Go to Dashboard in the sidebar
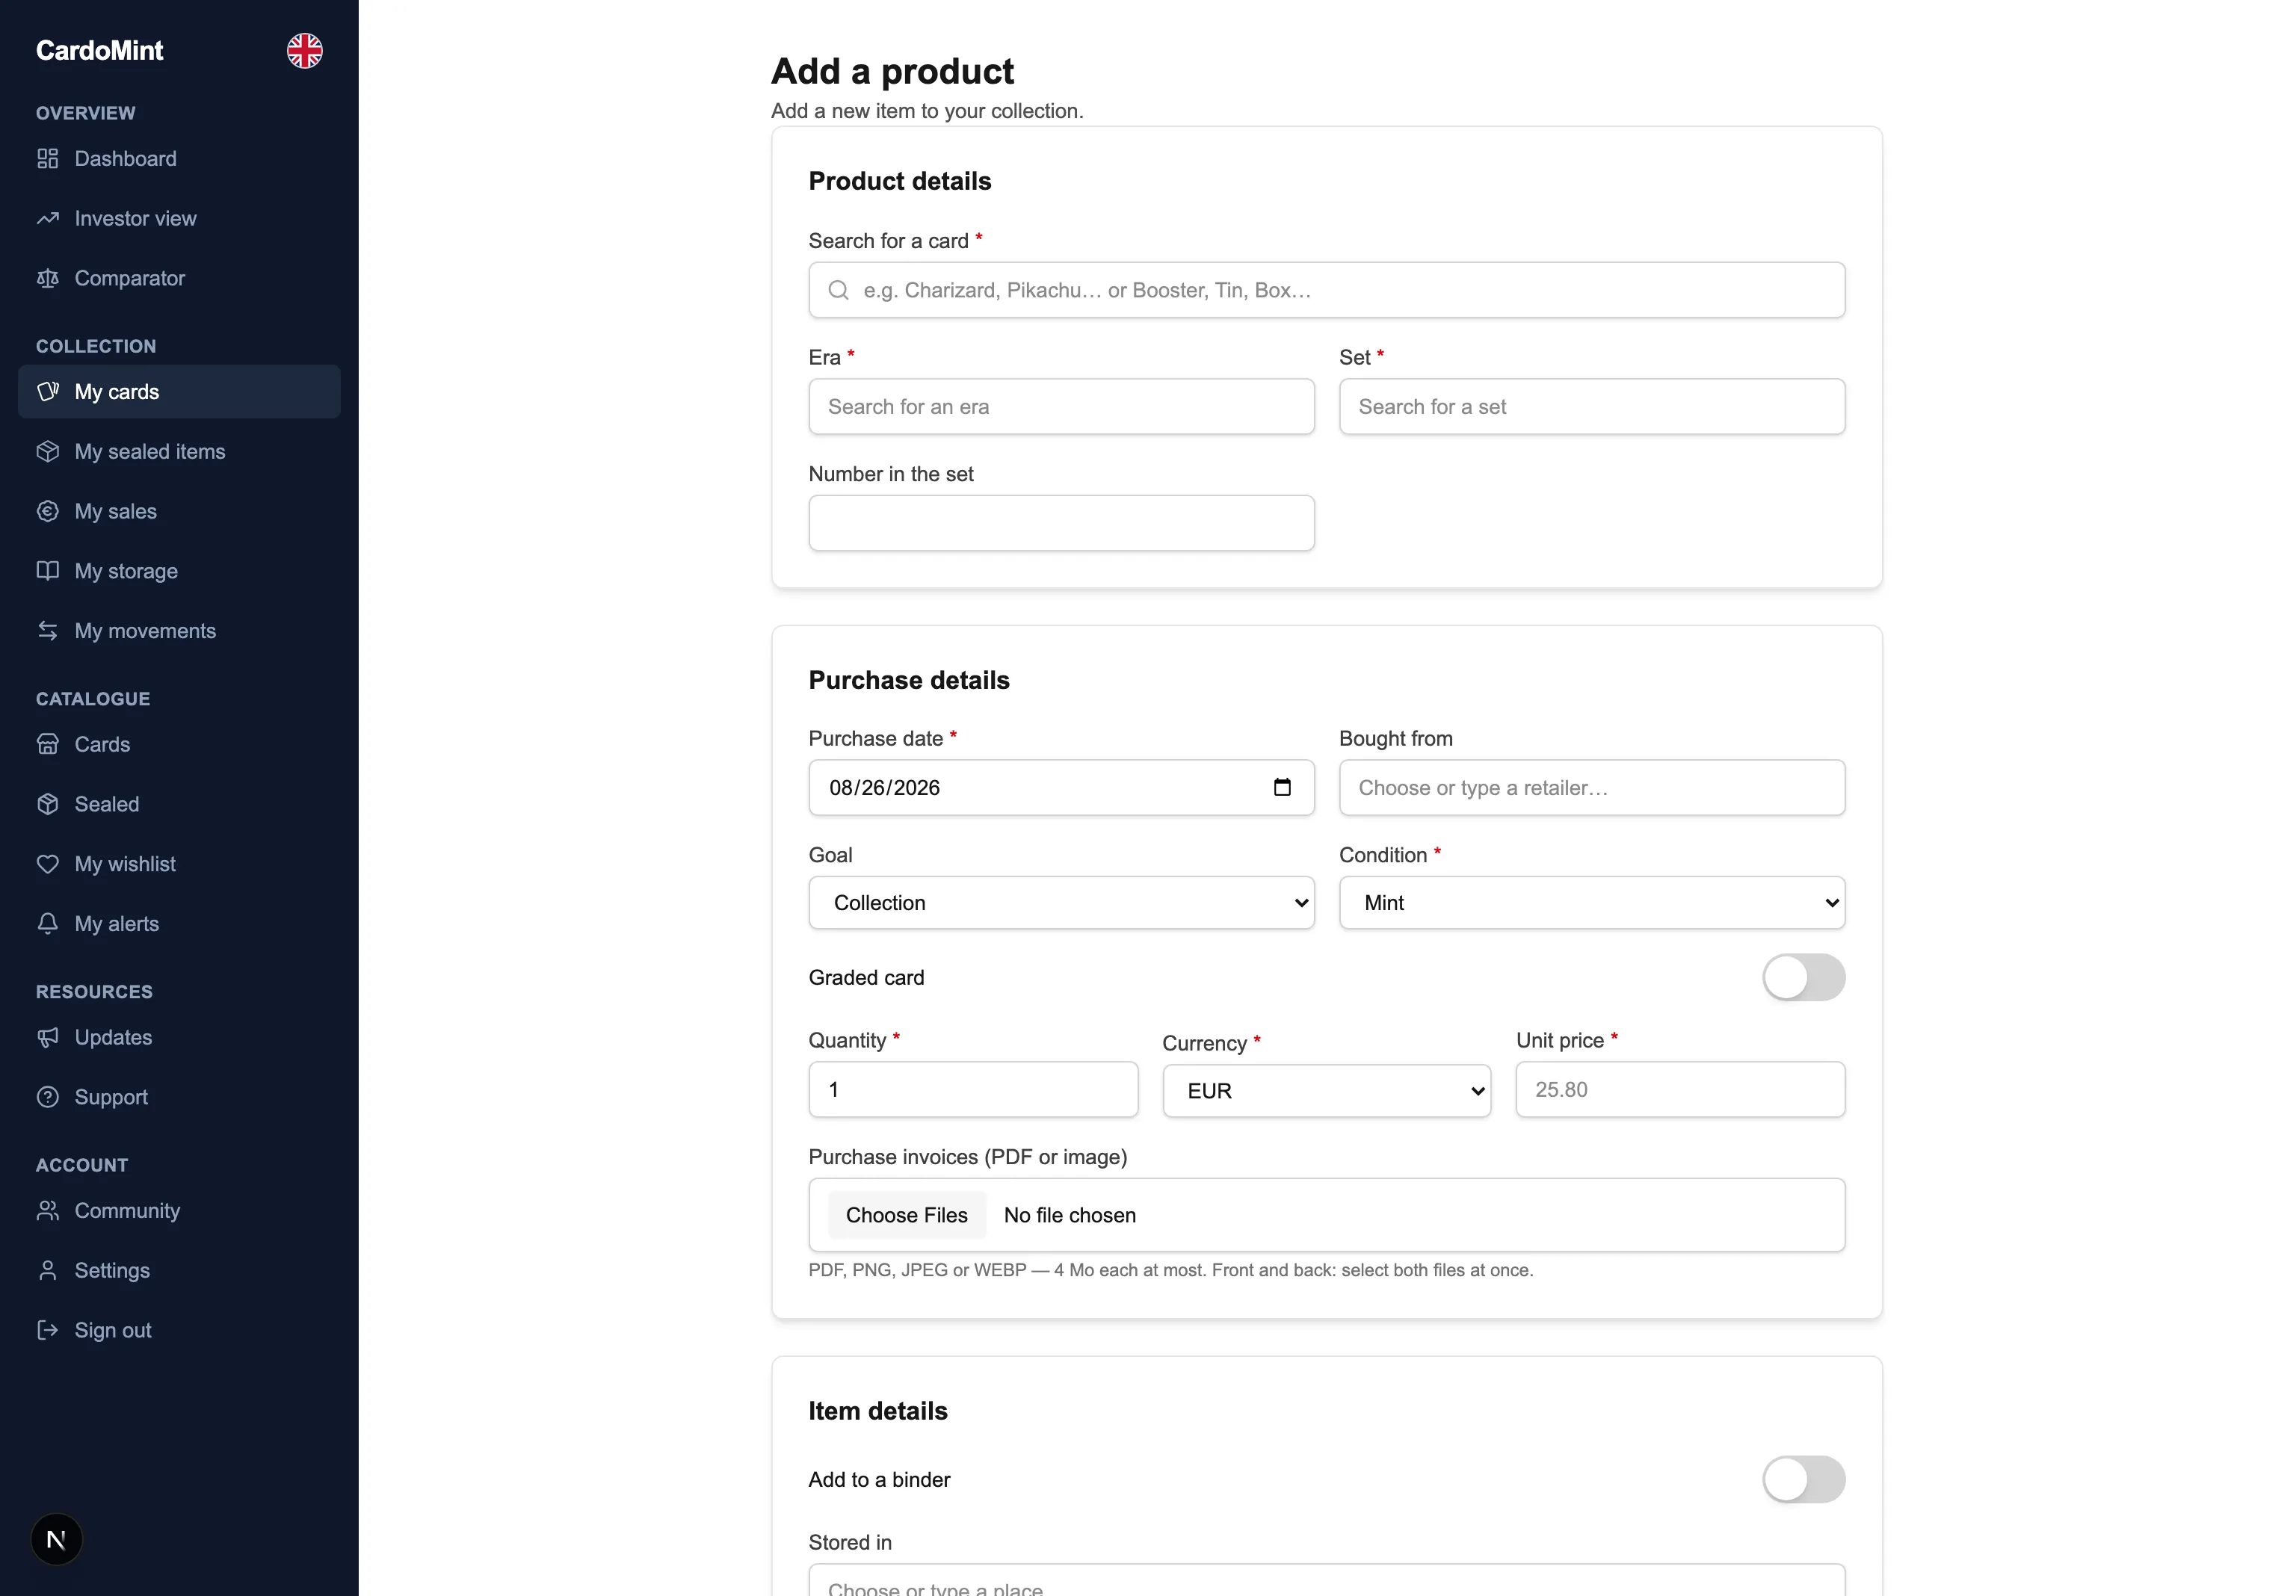 (x=179, y=159)
